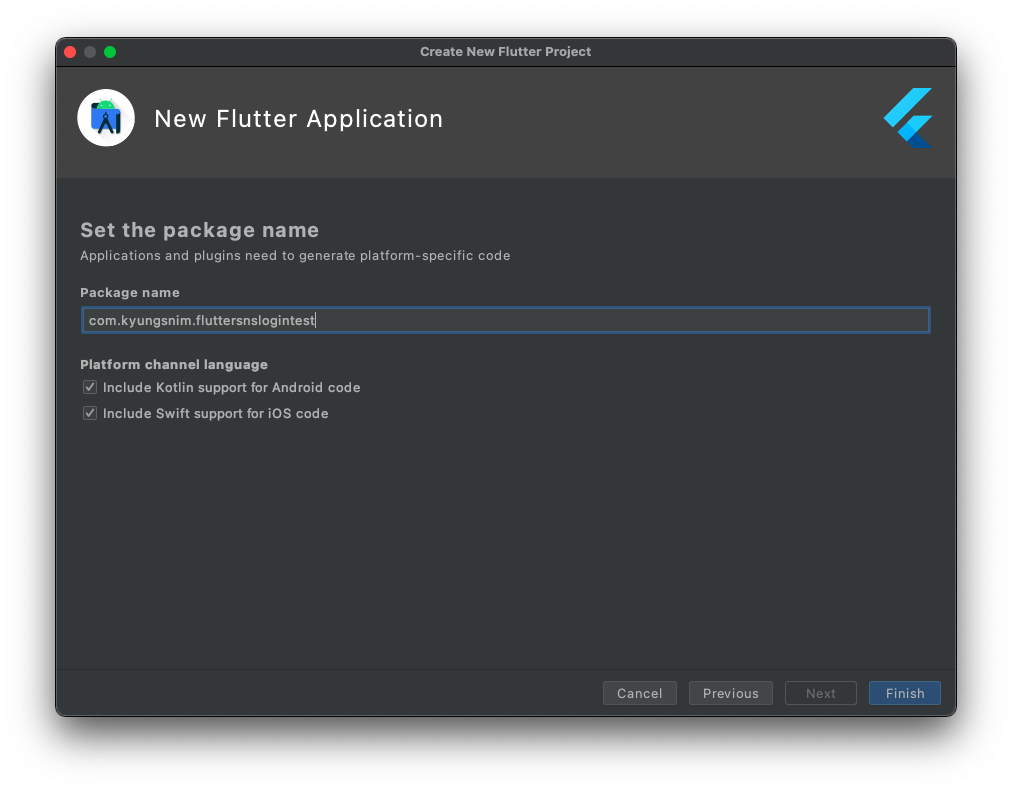Click the Flutter logo icon
Image resolution: width=1012 pixels, height=790 pixels.
[908, 118]
